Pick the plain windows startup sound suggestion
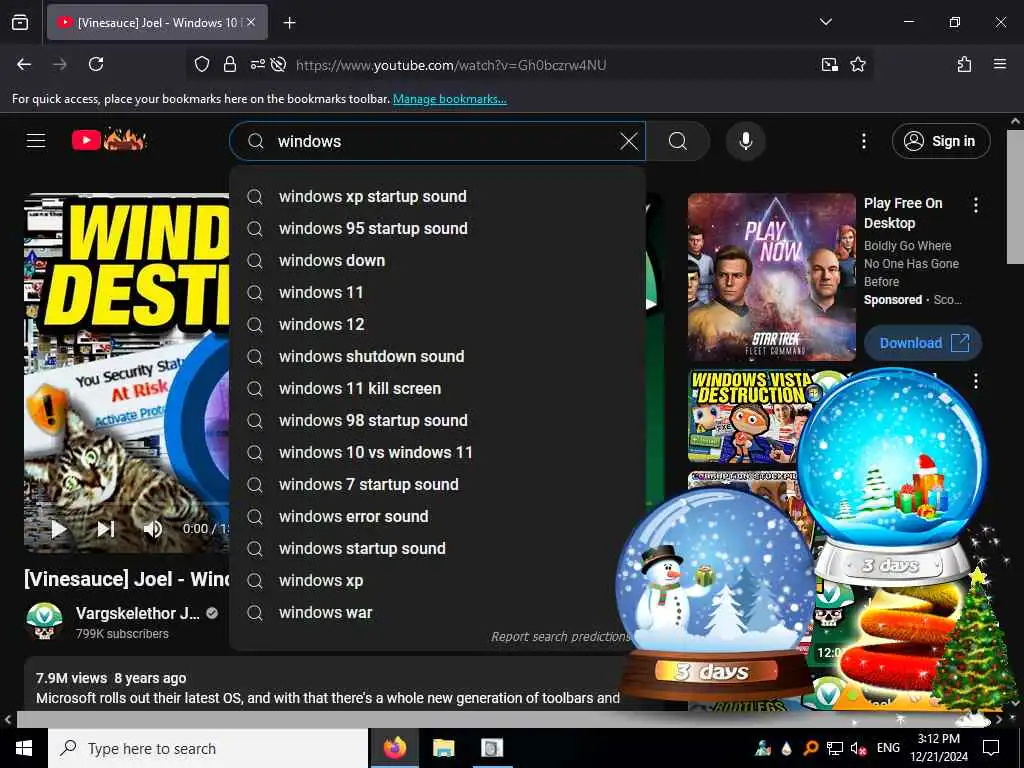The width and height of the screenshot is (1024, 768). point(438,549)
